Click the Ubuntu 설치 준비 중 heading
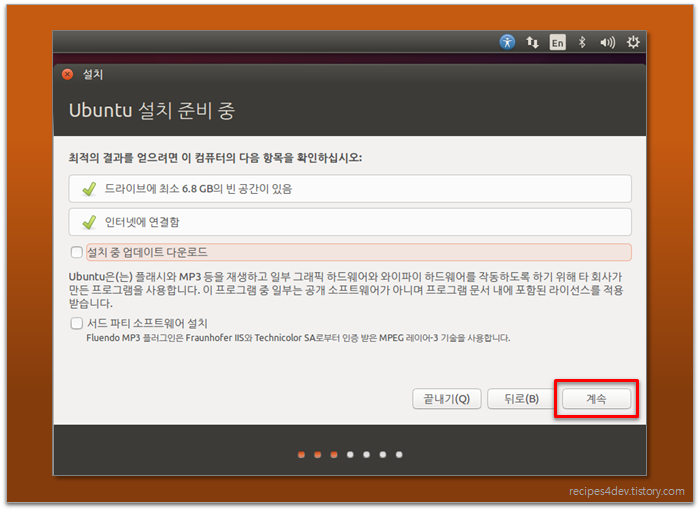 [x=152, y=110]
